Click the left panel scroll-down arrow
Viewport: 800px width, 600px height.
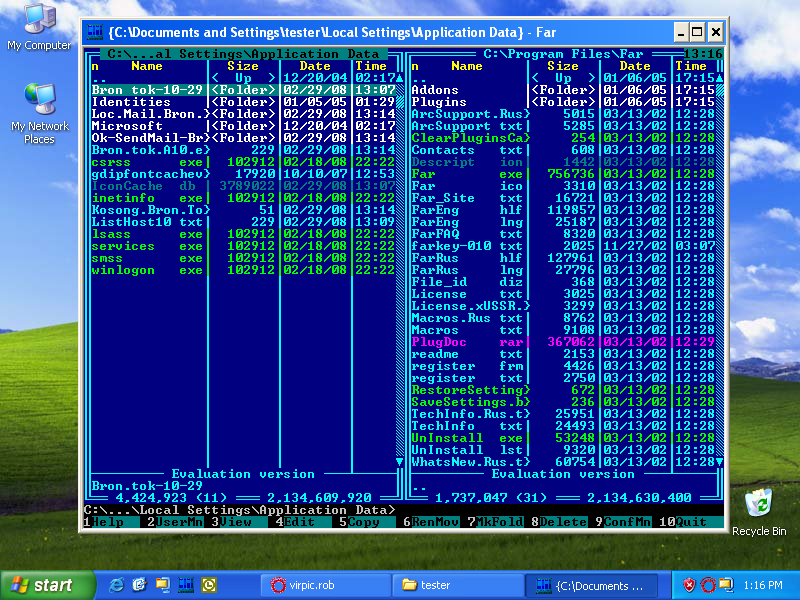(x=399, y=462)
